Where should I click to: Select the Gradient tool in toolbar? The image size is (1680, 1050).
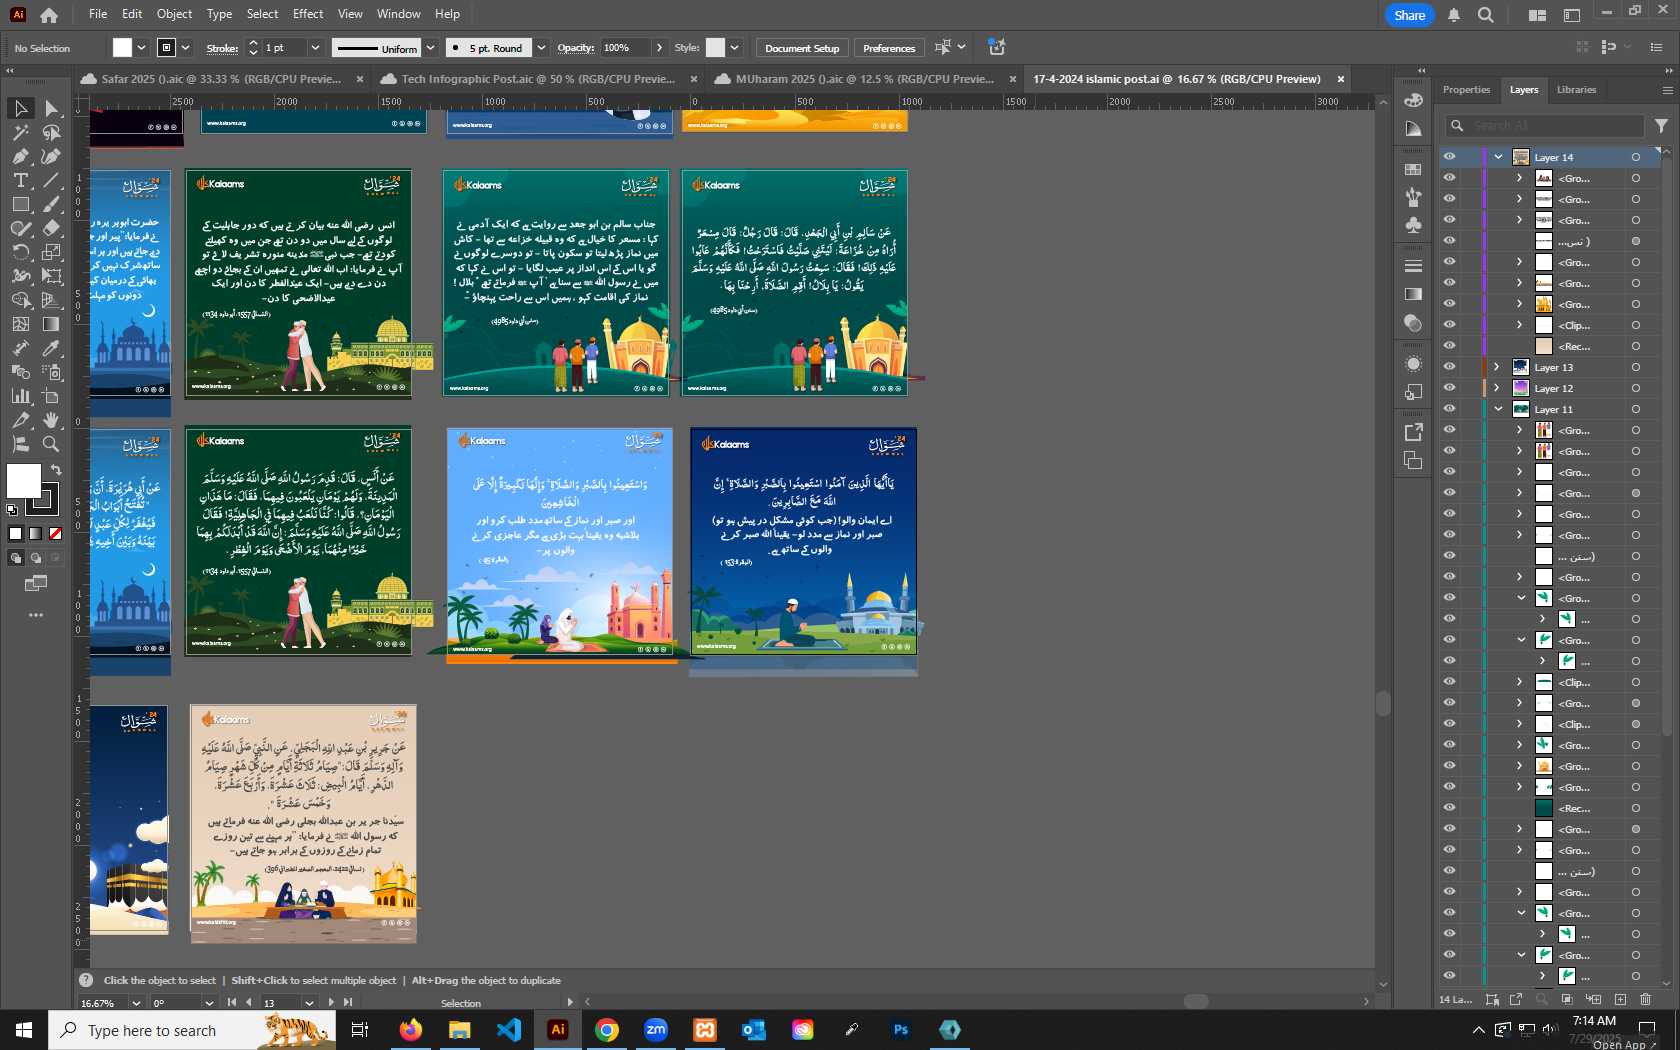pos(51,324)
